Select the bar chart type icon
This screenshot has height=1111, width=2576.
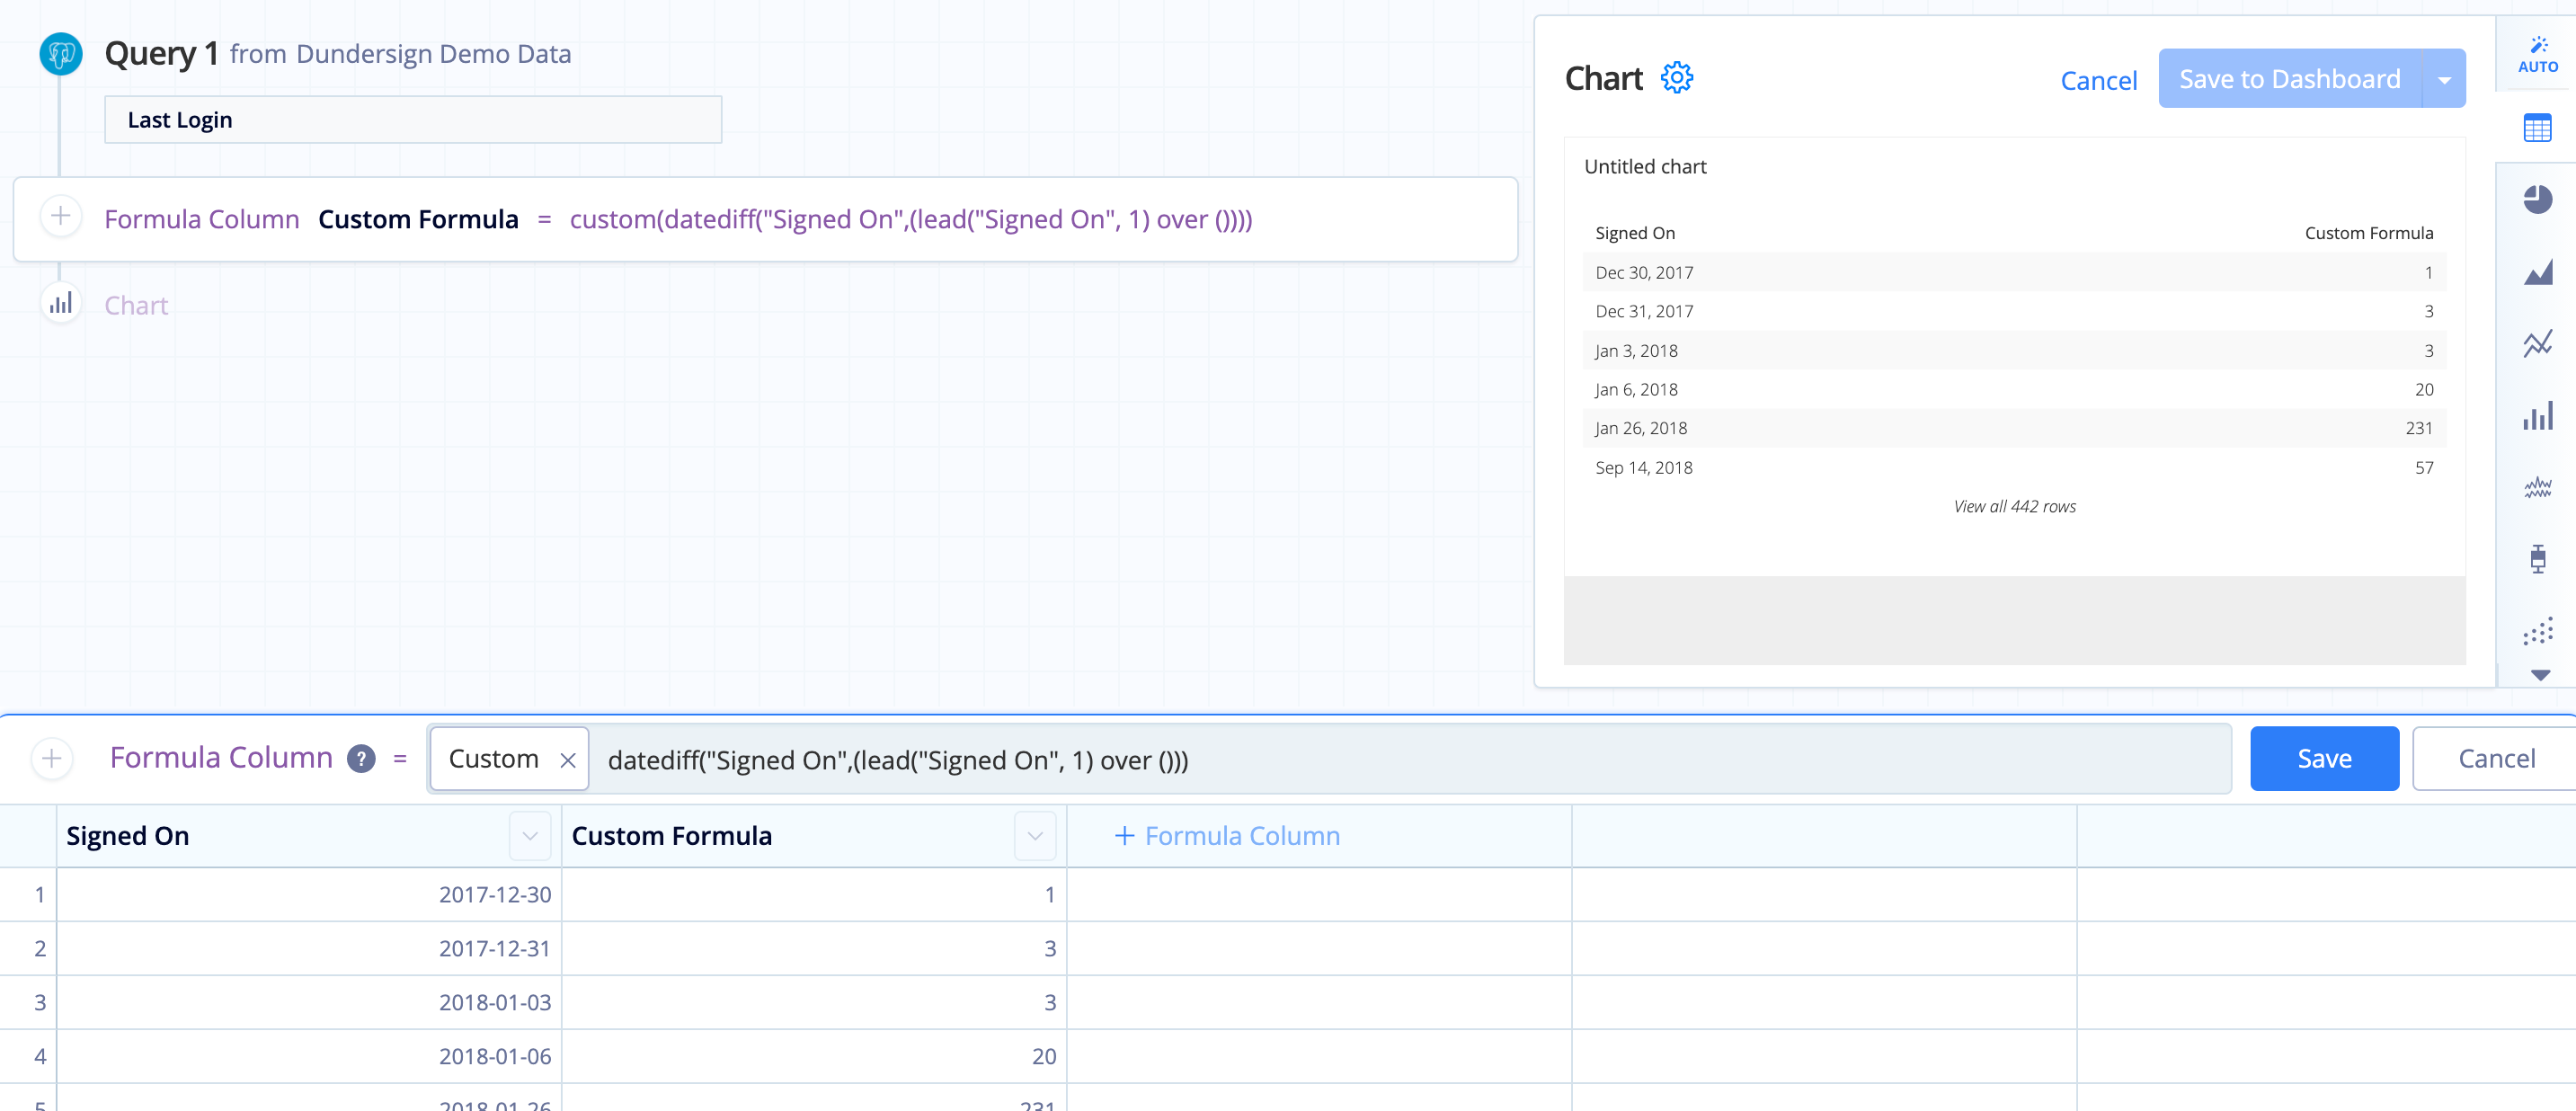click(x=2537, y=415)
